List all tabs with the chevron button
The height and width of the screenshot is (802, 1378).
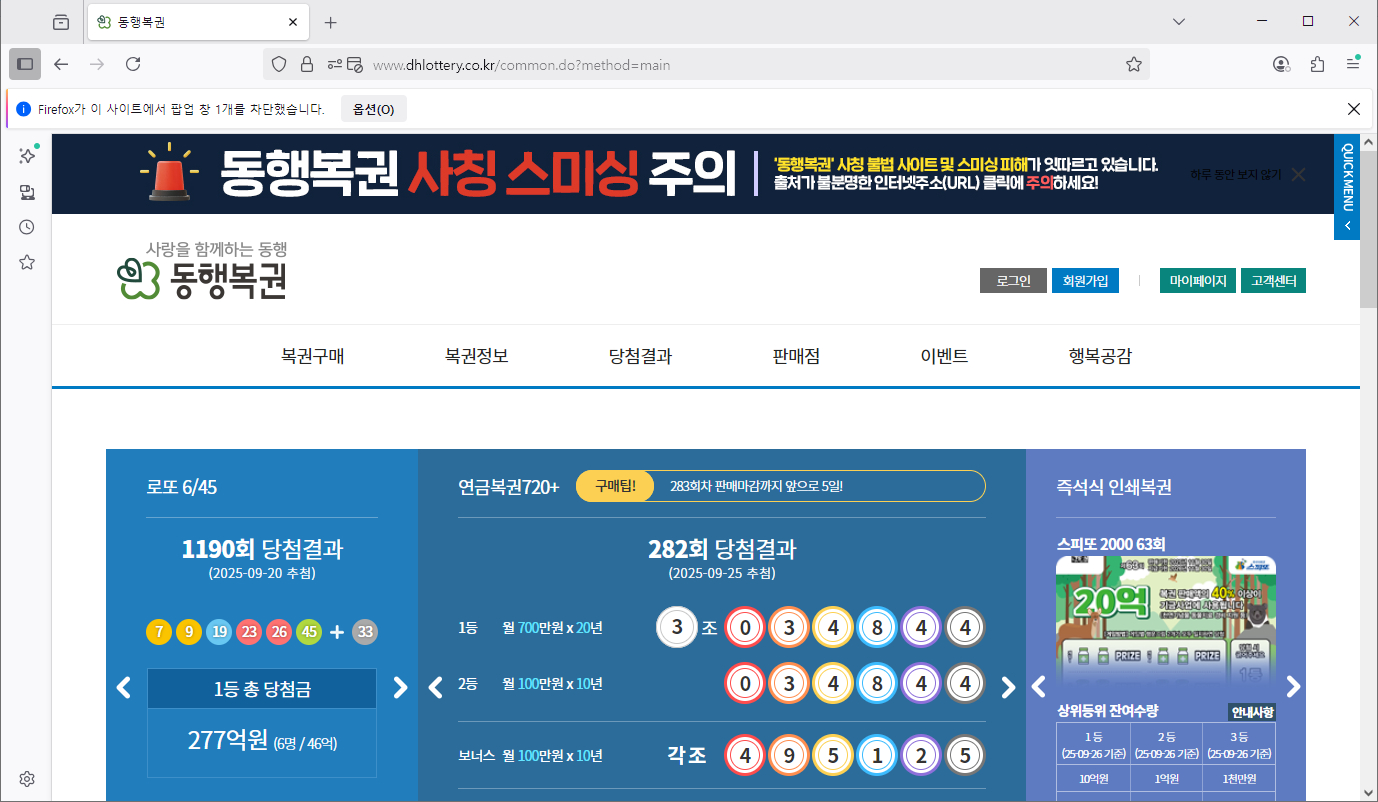[x=1179, y=22]
